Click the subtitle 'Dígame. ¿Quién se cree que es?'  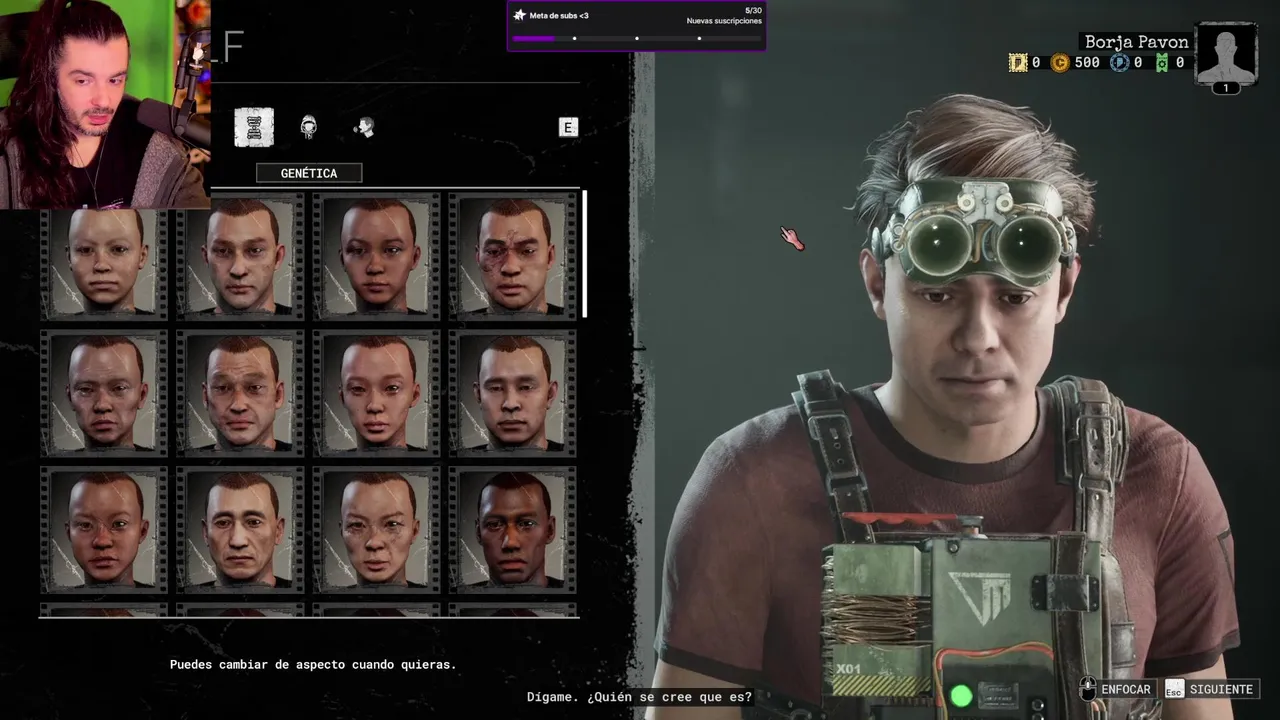(x=639, y=697)
